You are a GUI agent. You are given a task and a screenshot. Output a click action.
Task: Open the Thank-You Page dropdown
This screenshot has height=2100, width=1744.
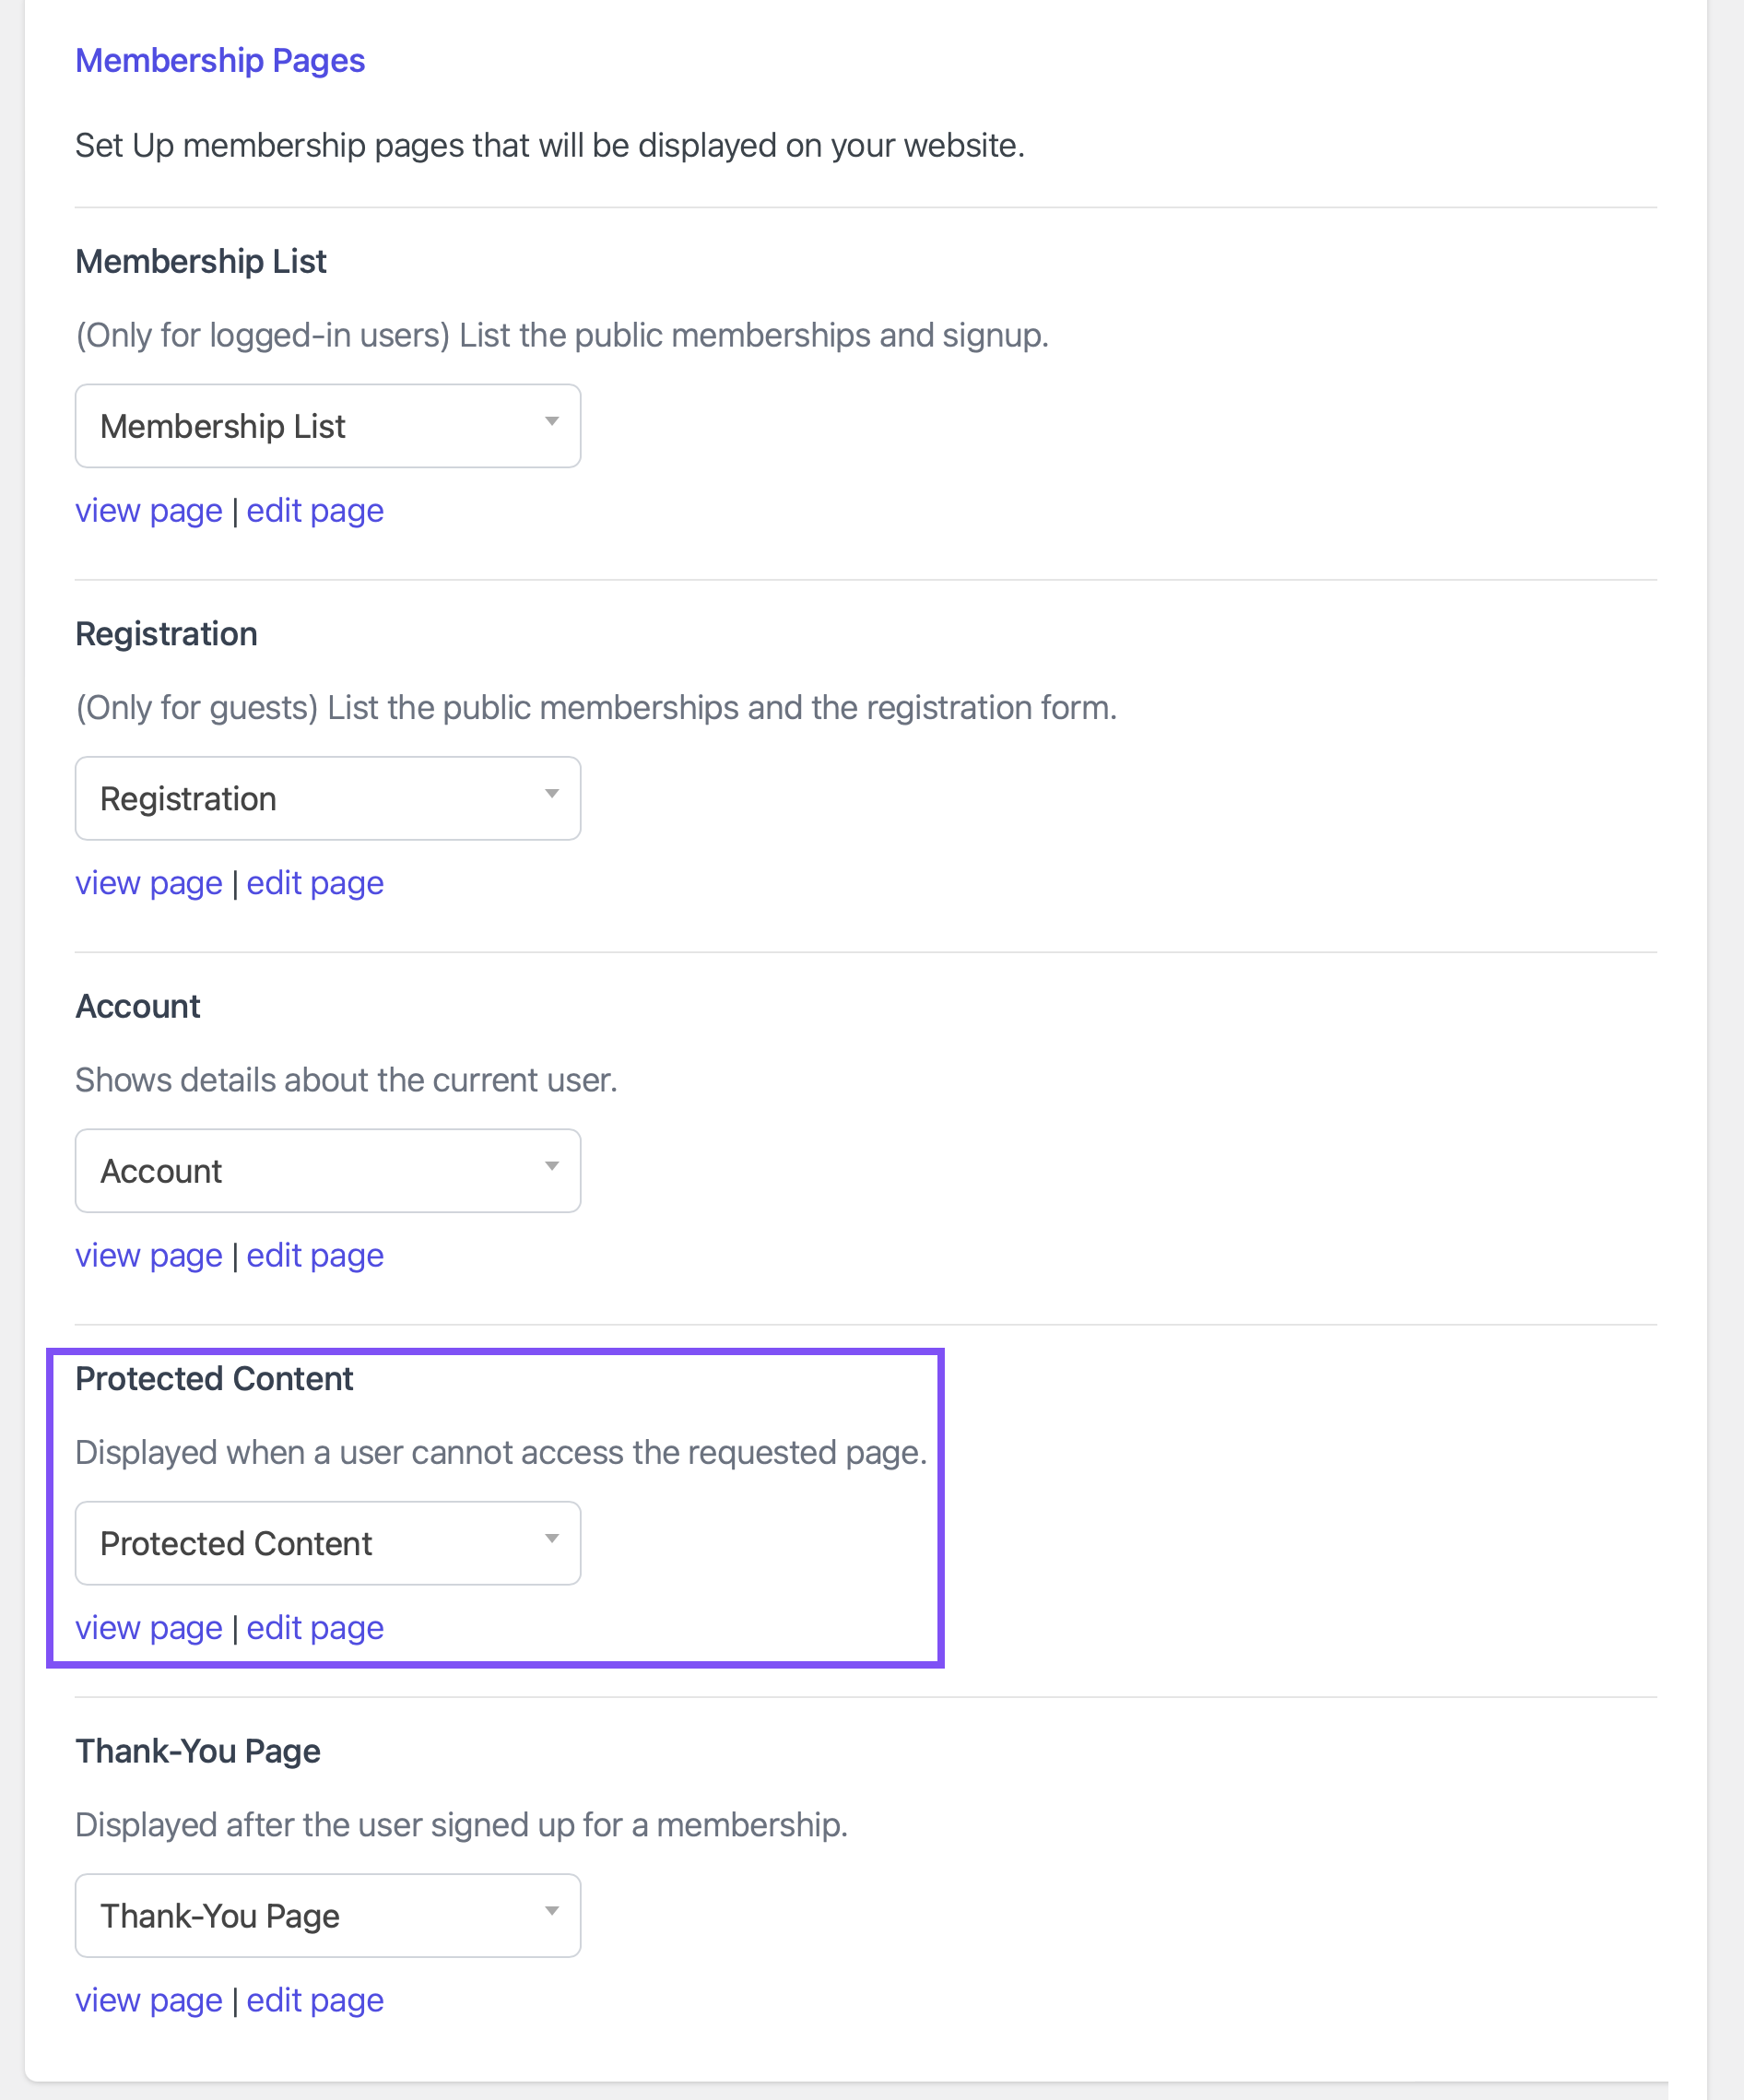[327, 1915]
